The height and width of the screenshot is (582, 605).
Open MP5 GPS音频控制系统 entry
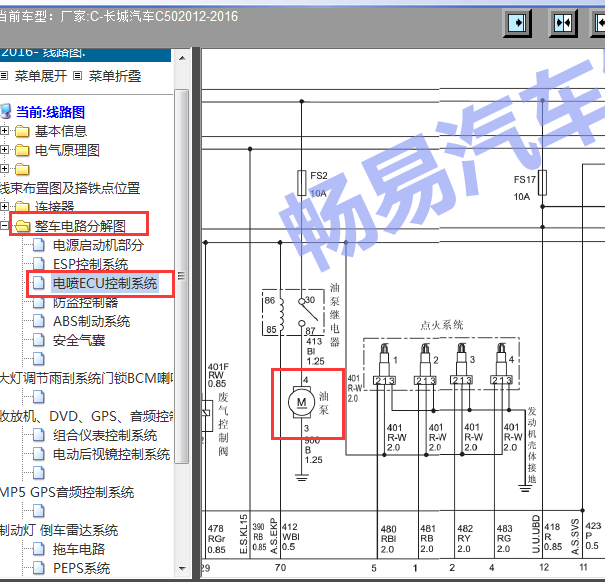67,492
